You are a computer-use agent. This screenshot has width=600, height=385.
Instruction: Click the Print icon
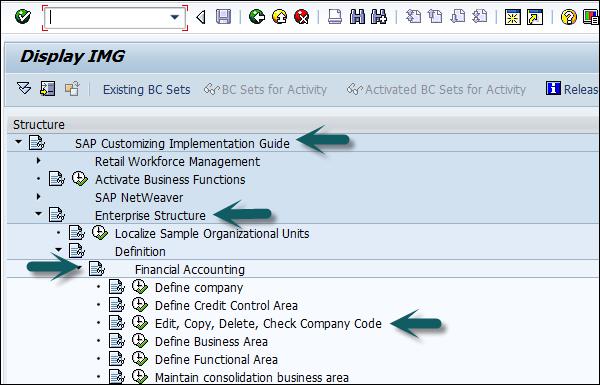pos(335,17)
